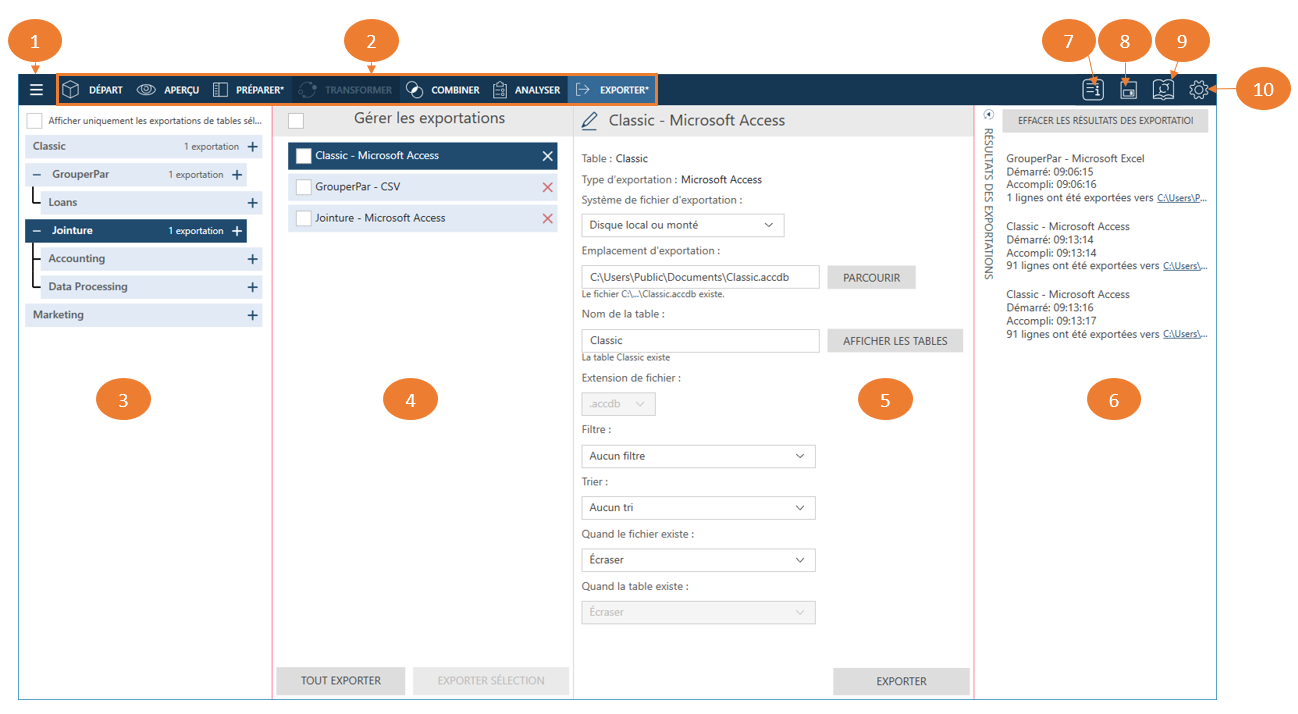
Task: Open the 09:13:14 Classic export file link
Action: (x=1185, y=266)
